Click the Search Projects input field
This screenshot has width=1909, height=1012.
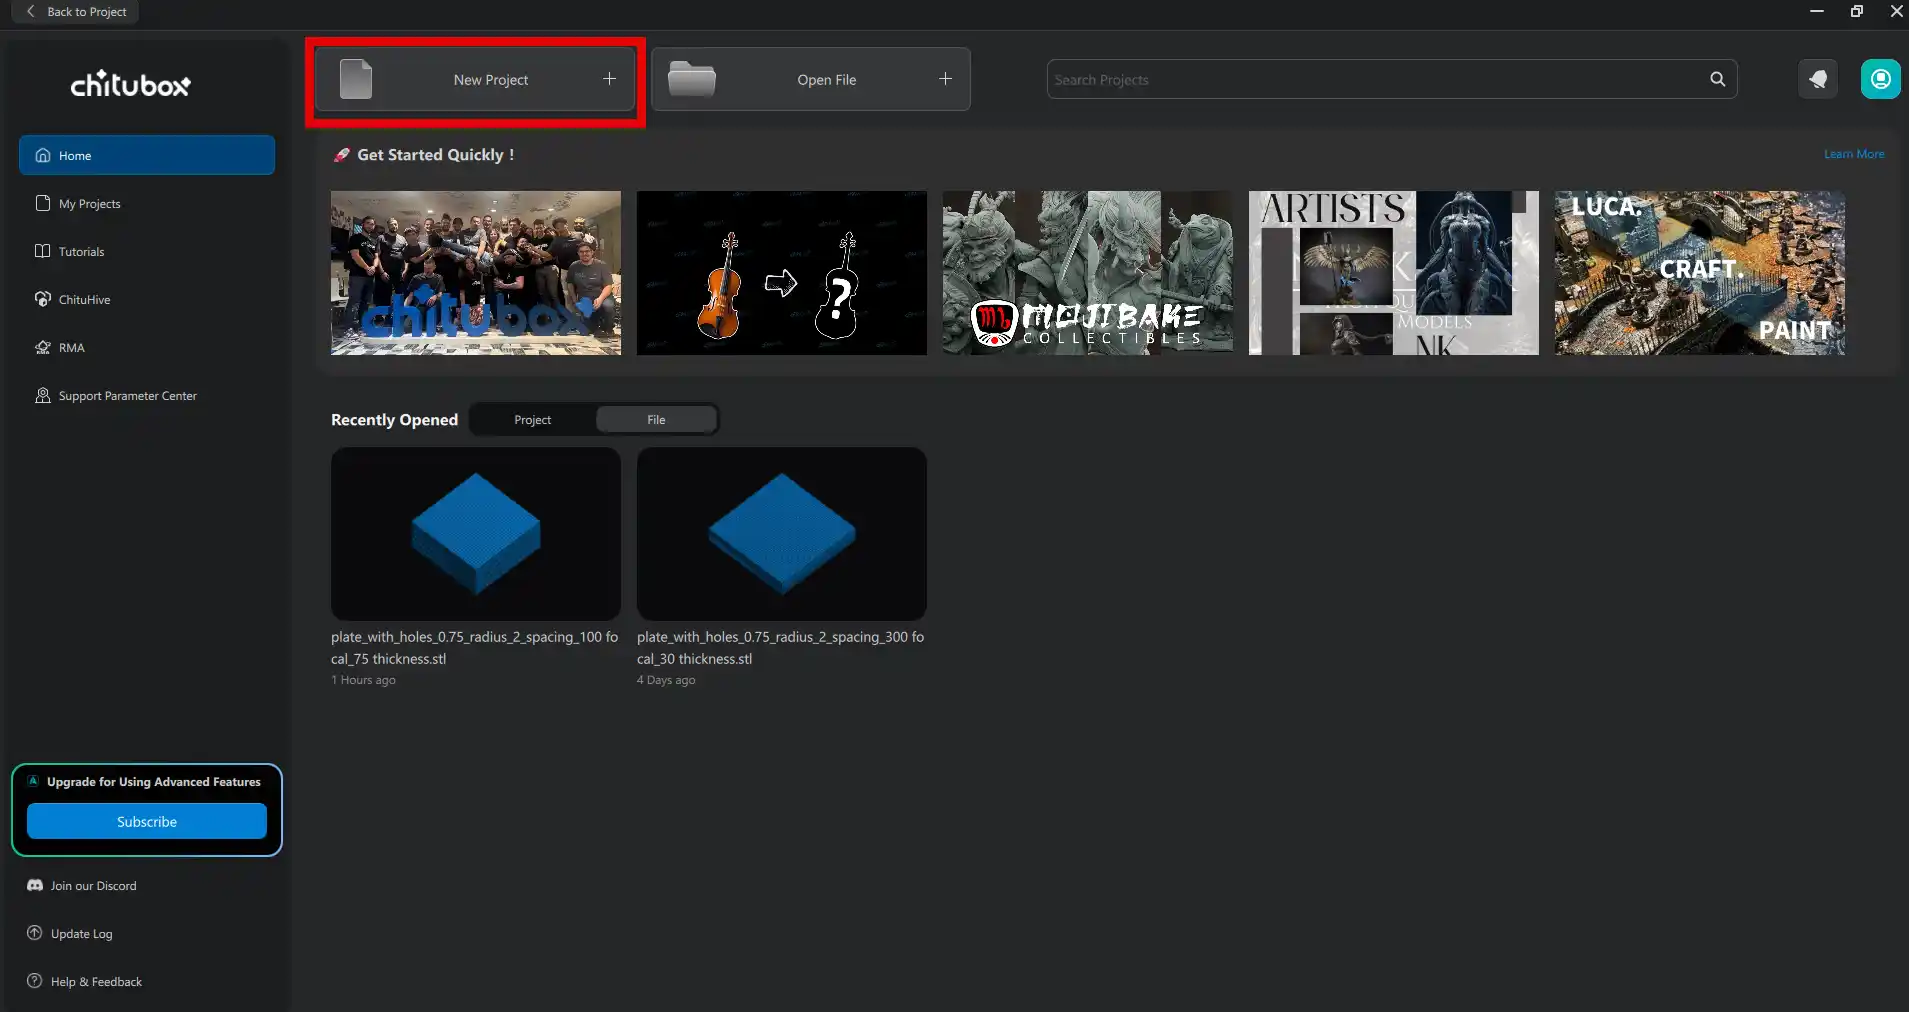[x=1375, y=79]
